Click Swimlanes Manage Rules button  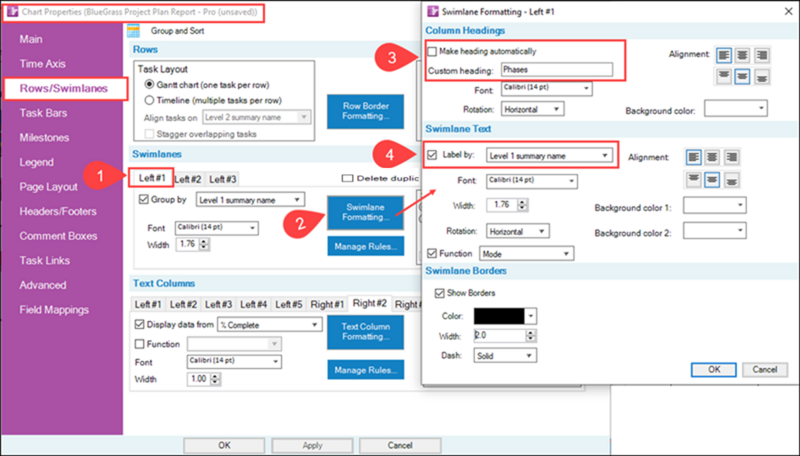pyautogui.click(x=366, y=246)
